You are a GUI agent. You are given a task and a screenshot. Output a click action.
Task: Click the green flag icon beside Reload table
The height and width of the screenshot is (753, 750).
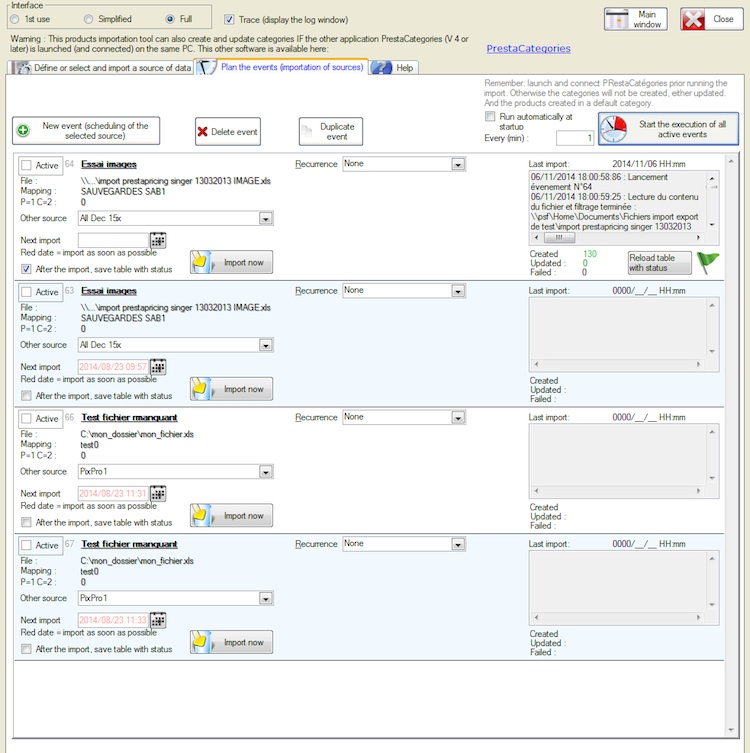707,262
